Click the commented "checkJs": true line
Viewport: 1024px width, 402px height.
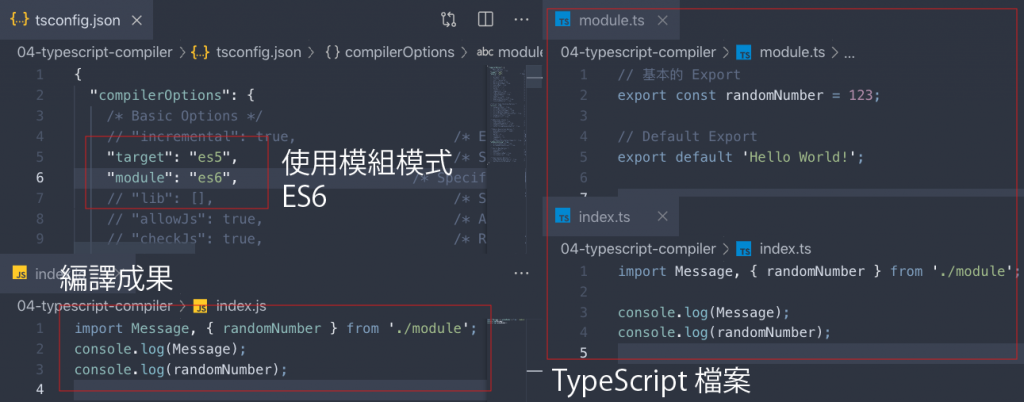(x=185, y=239)
